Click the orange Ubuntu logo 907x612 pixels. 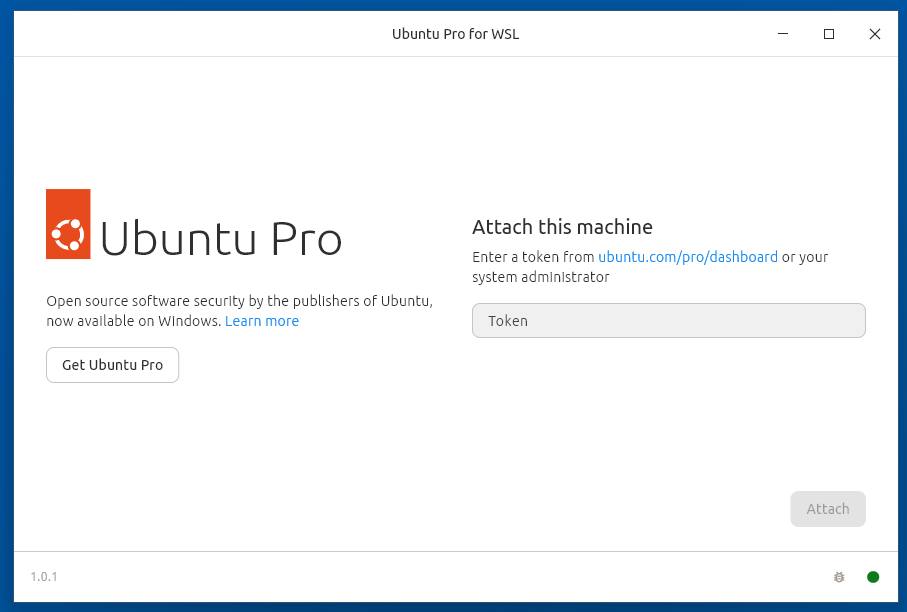(68, 224)
